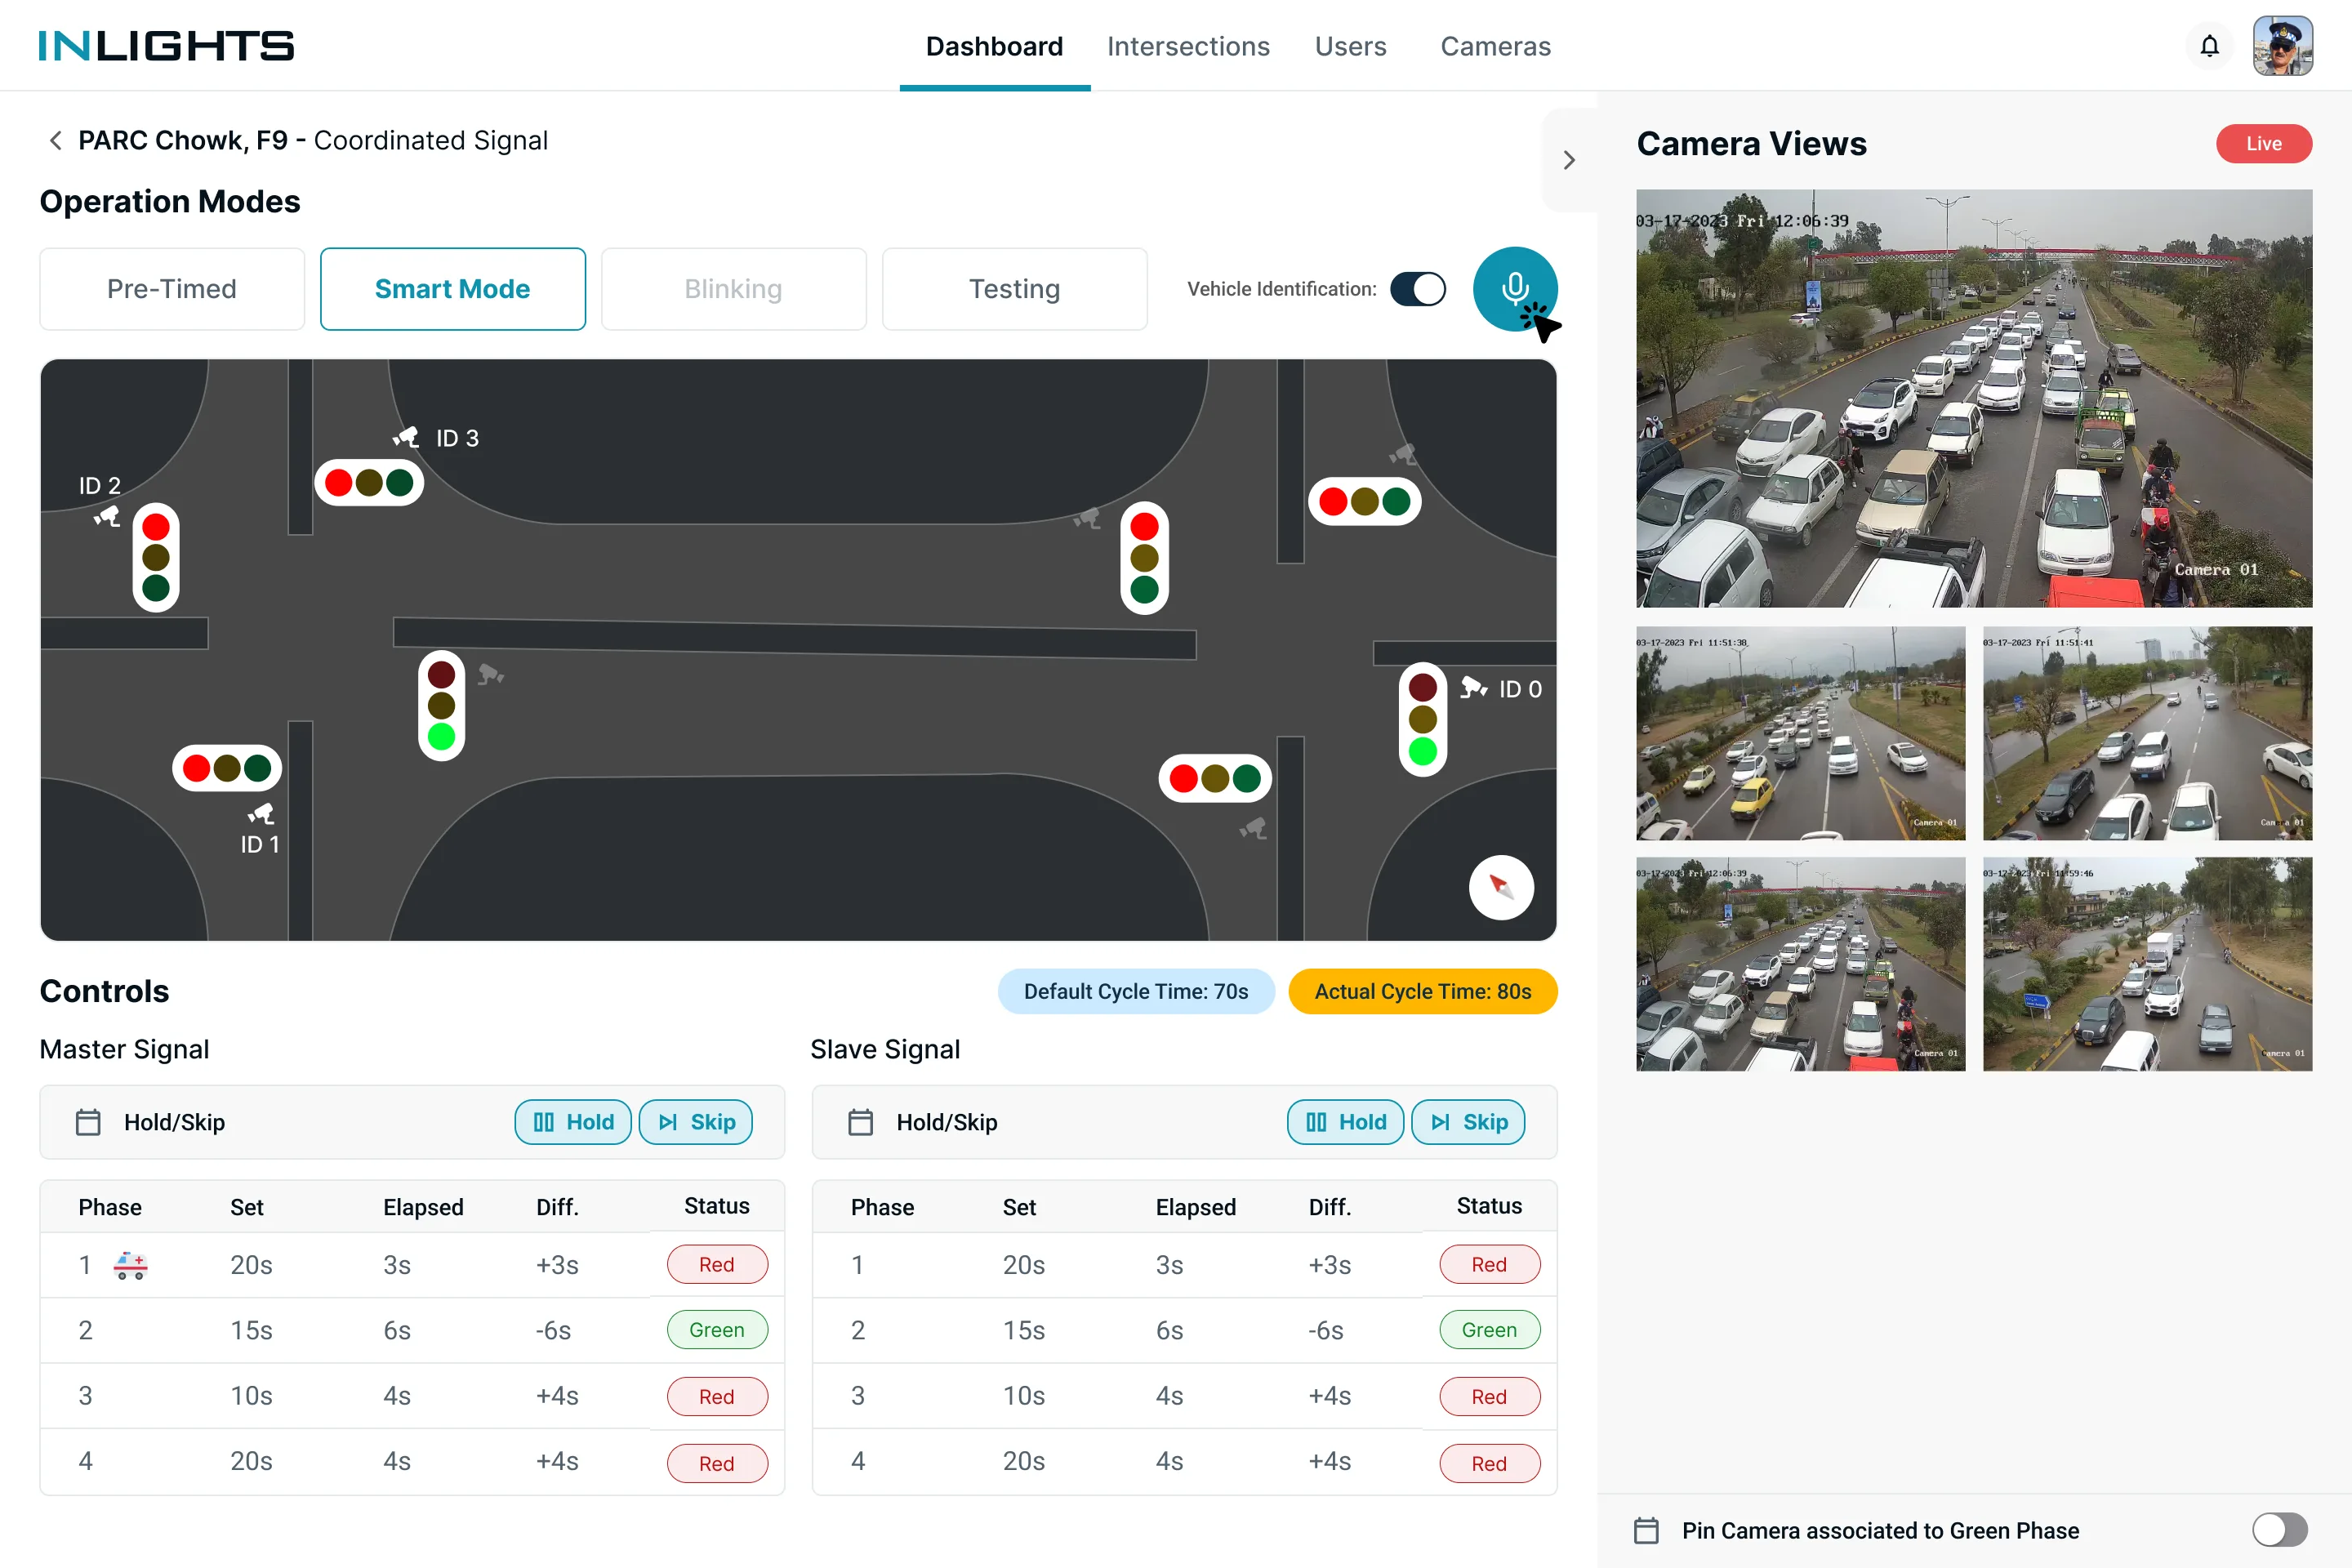Click Skip button for Slave Signal
Viewport: 2352px width, 1568px height.
click(1468, 1122)
